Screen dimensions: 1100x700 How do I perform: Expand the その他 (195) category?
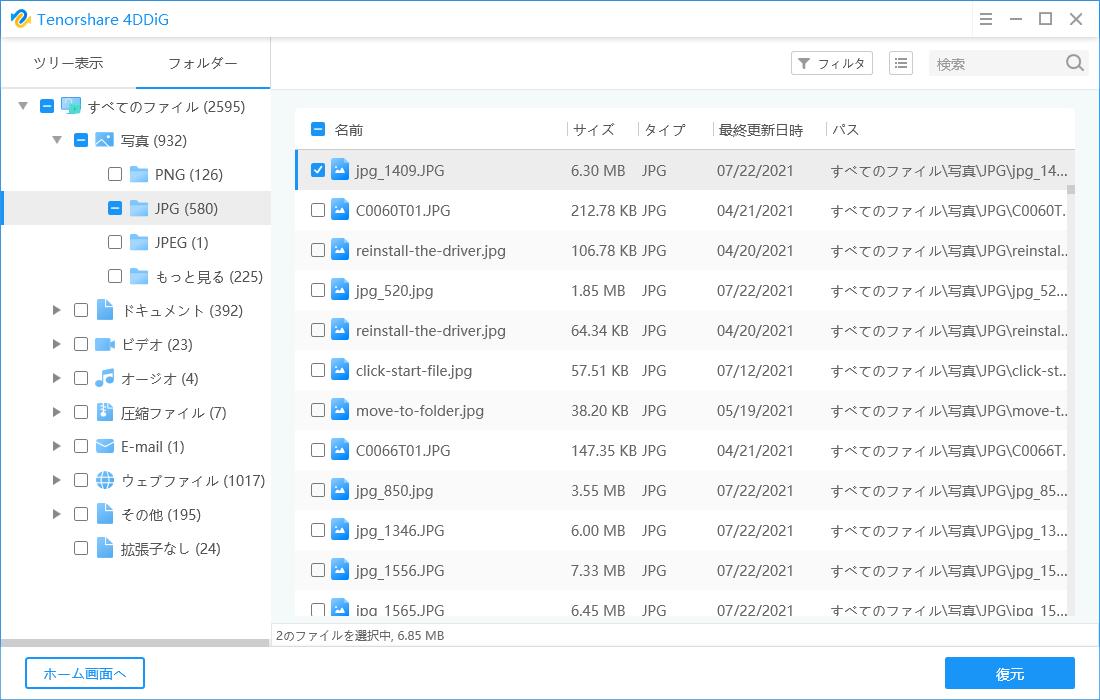tap(57, 515)
